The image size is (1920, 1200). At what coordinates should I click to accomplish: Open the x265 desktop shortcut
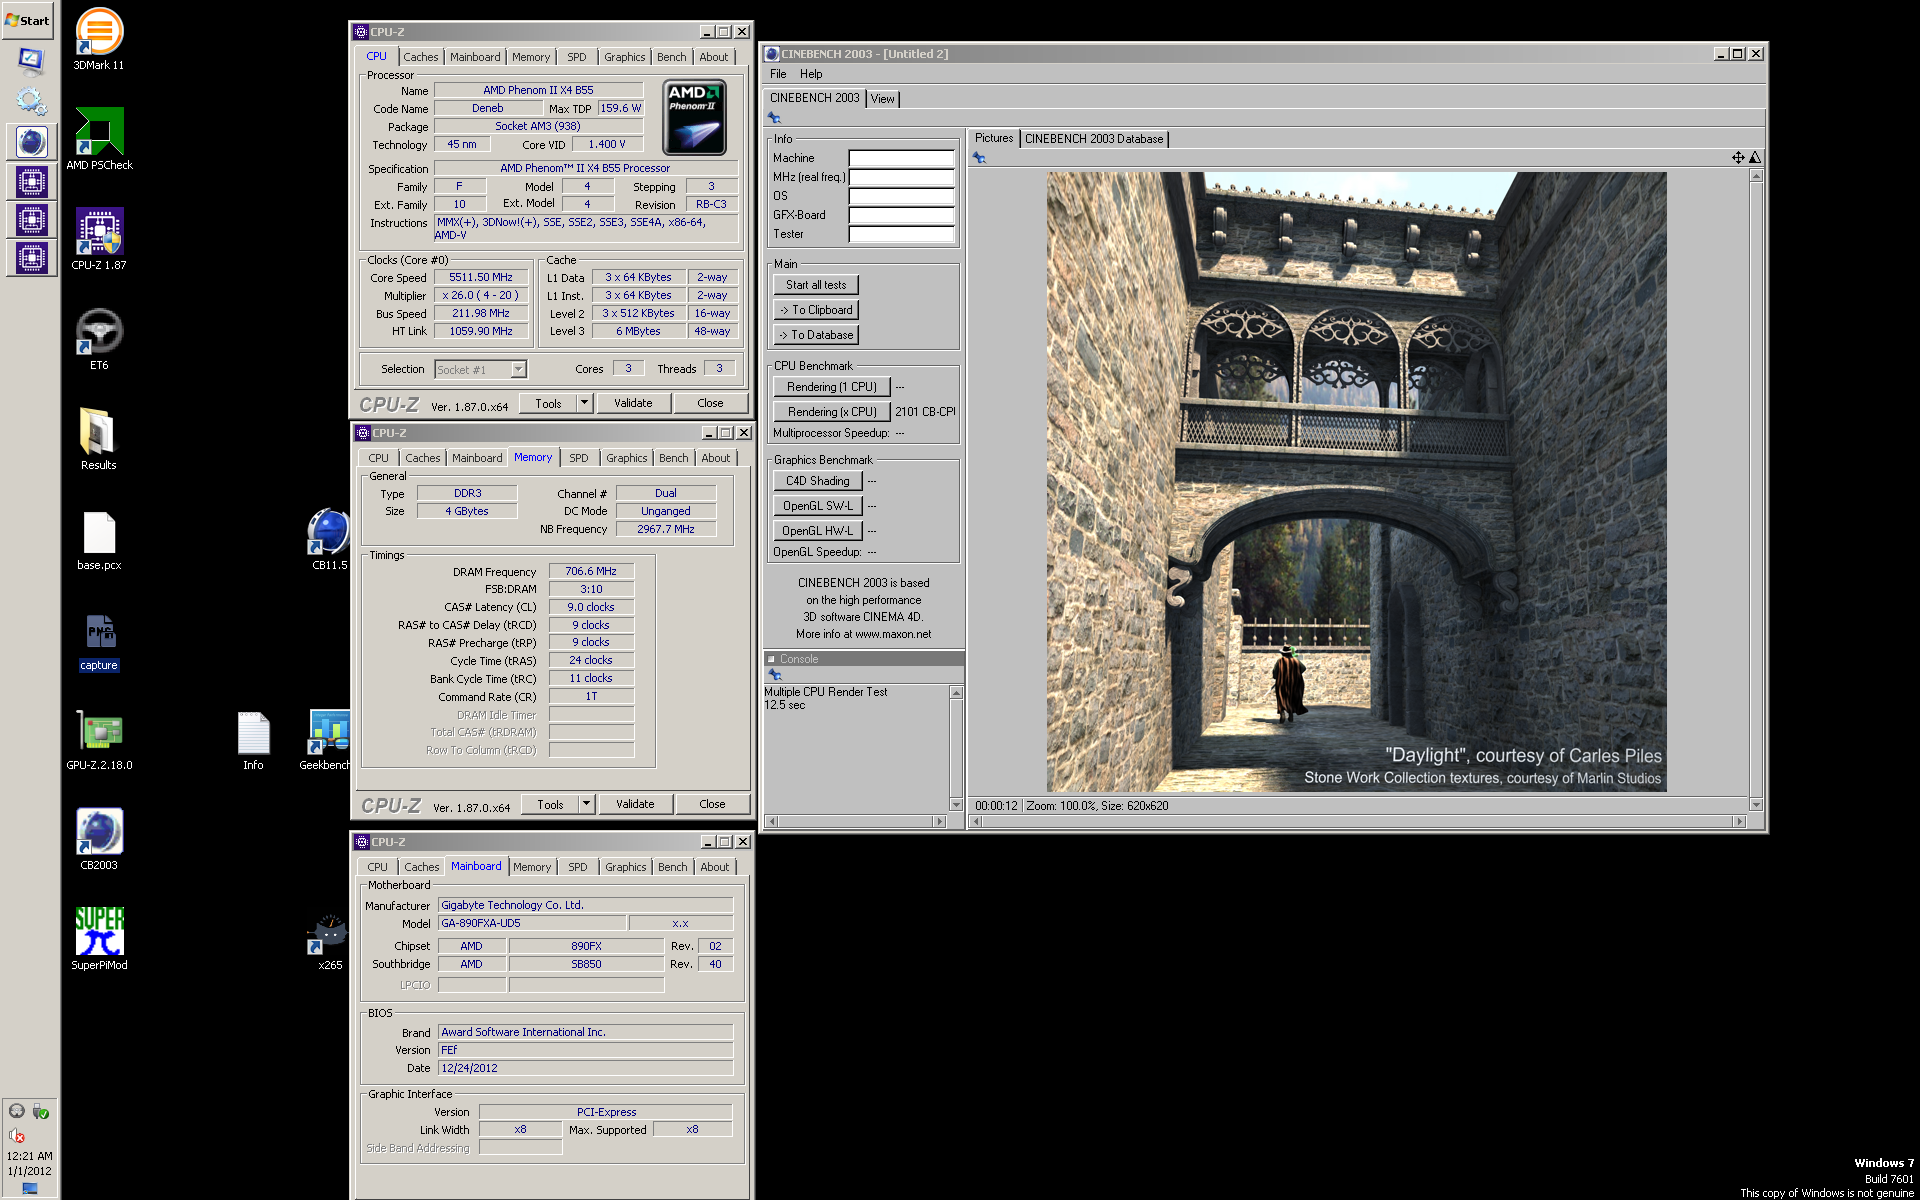pyautogui.click(x=329, y=940)
